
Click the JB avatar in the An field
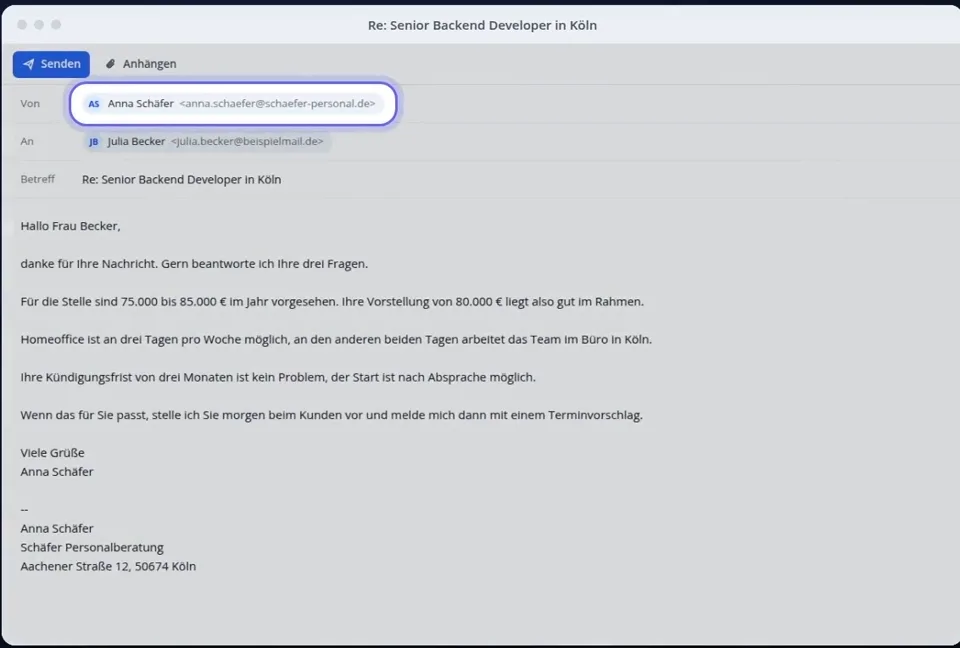pos(94,142)
